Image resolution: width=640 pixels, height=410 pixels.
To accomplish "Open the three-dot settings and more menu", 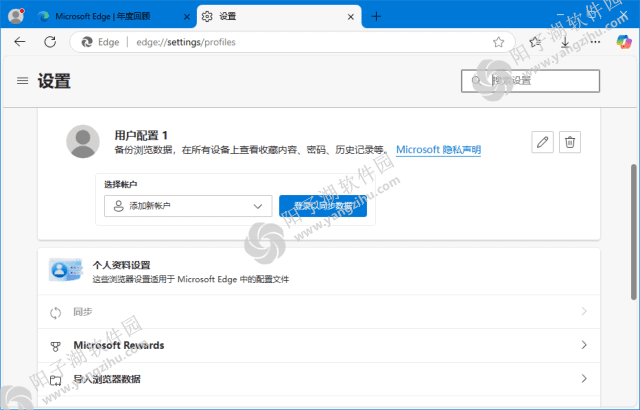I will click(595, 42).
